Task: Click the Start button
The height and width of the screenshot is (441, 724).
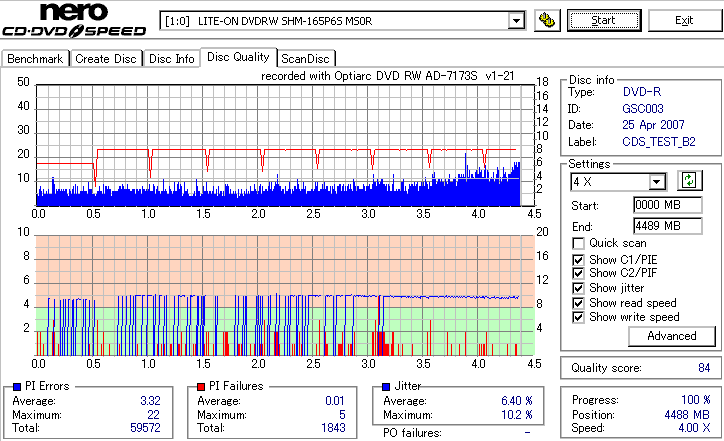Action: (x=604, y=20)
